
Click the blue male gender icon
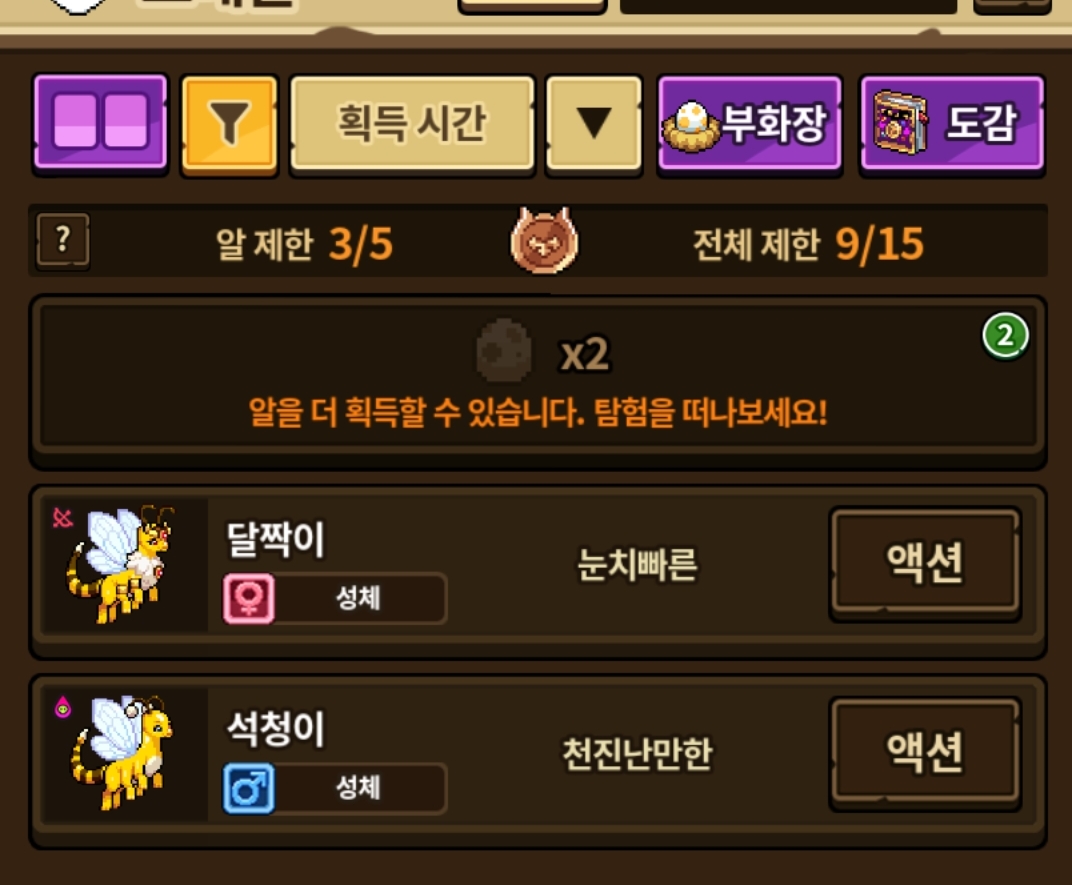[249, 789]
